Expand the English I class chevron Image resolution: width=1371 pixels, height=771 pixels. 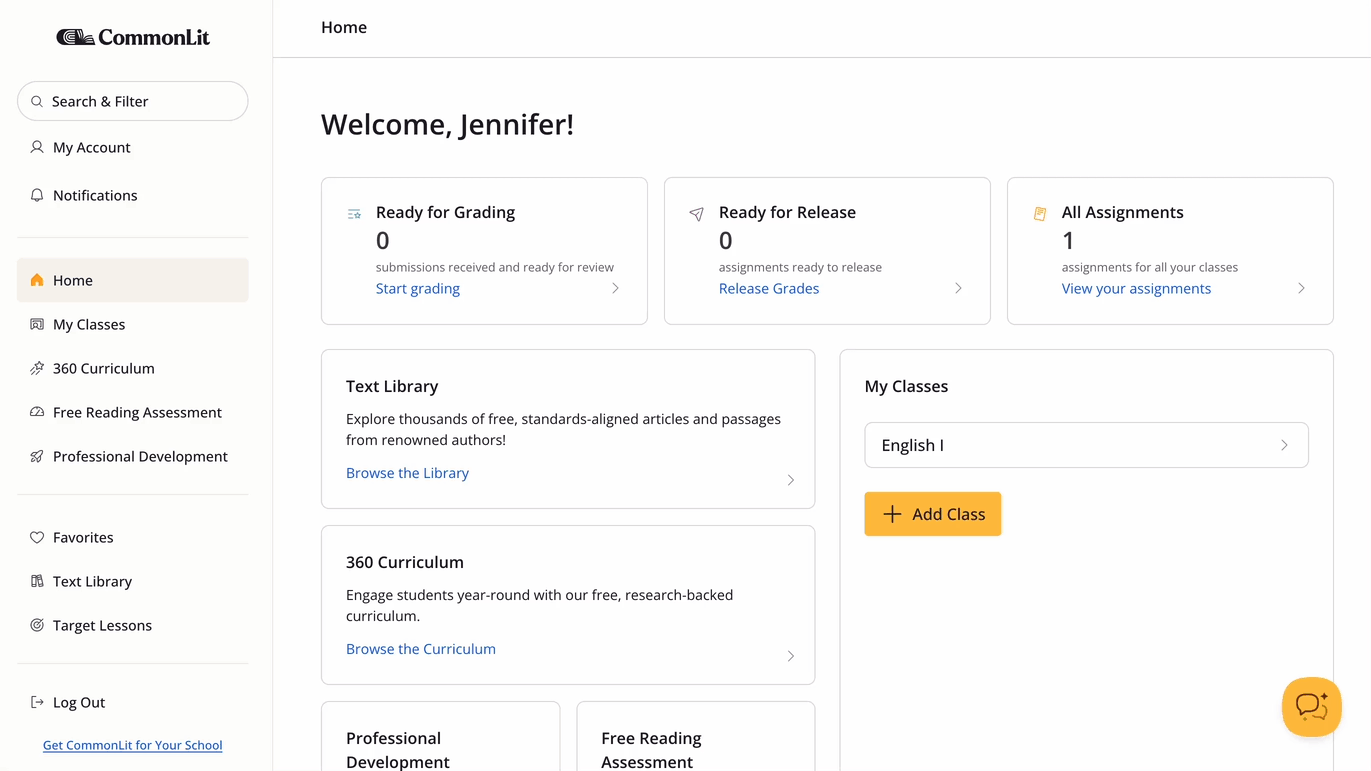[x=1284, y=445]
